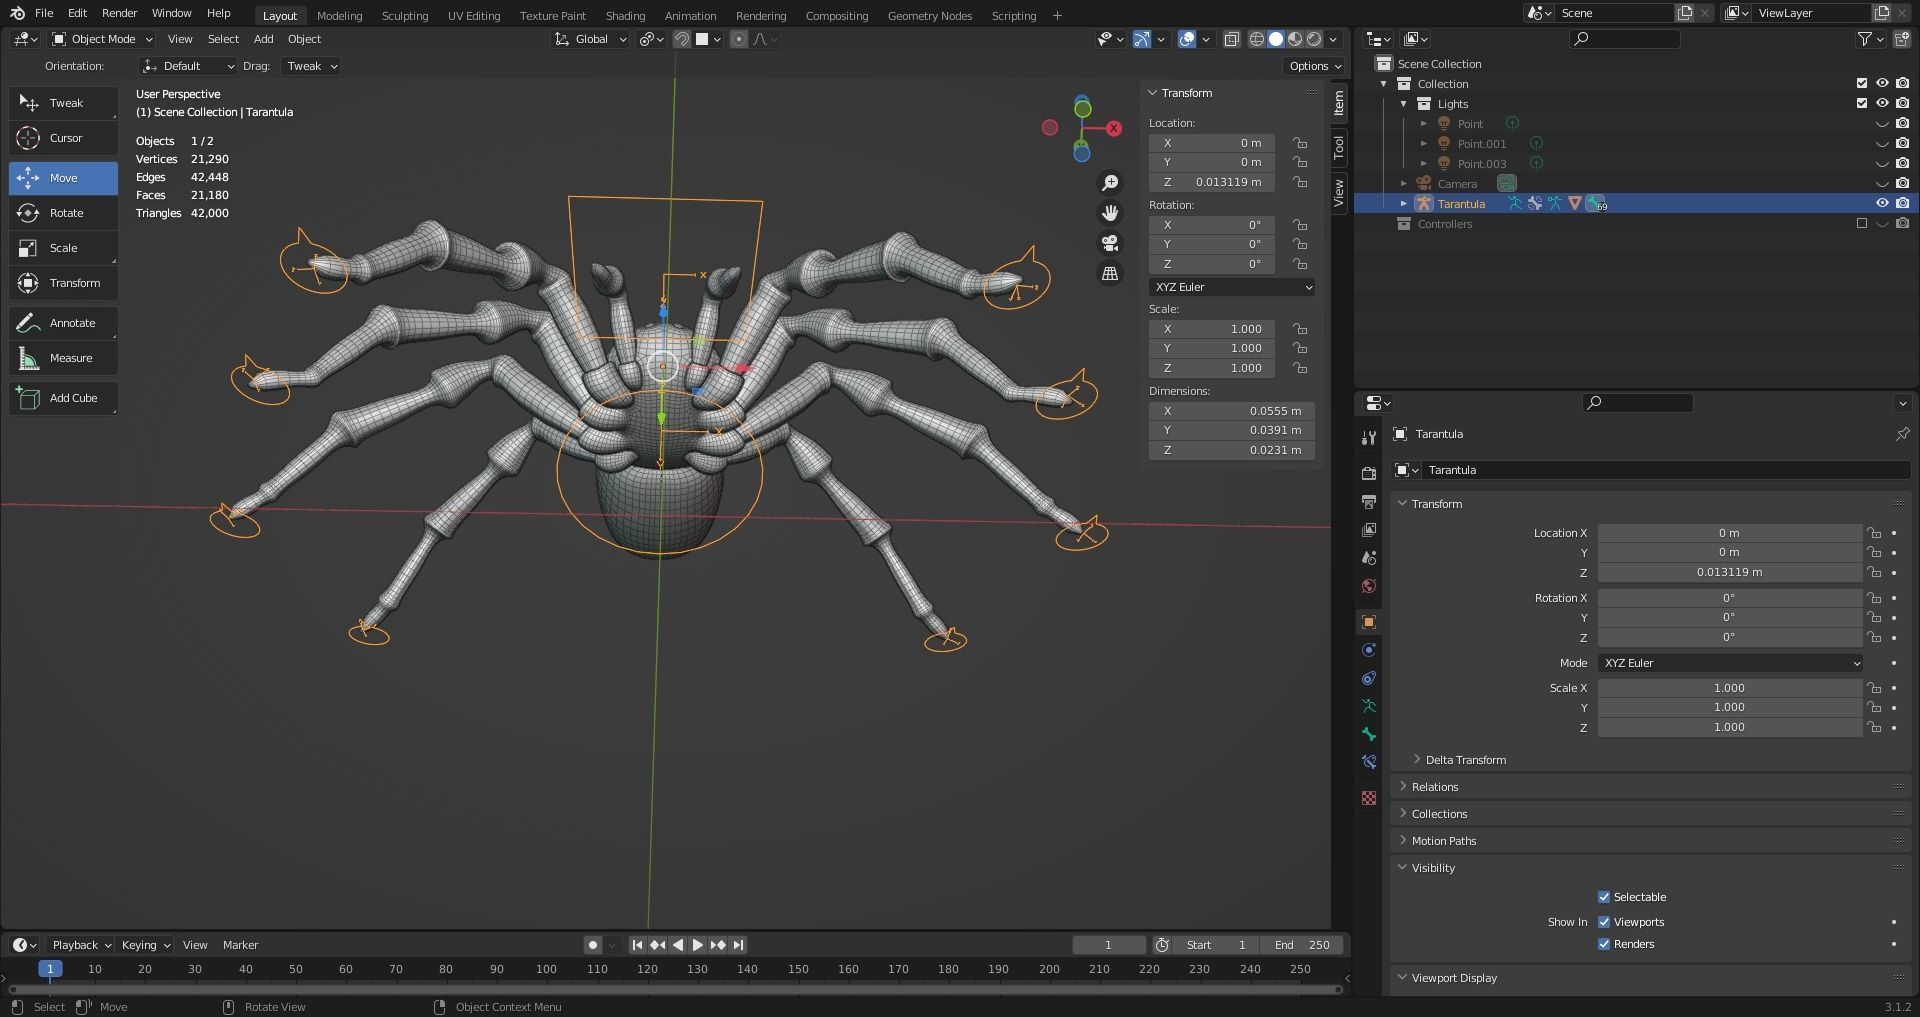Disable Camera render visibility icon

1902,184
